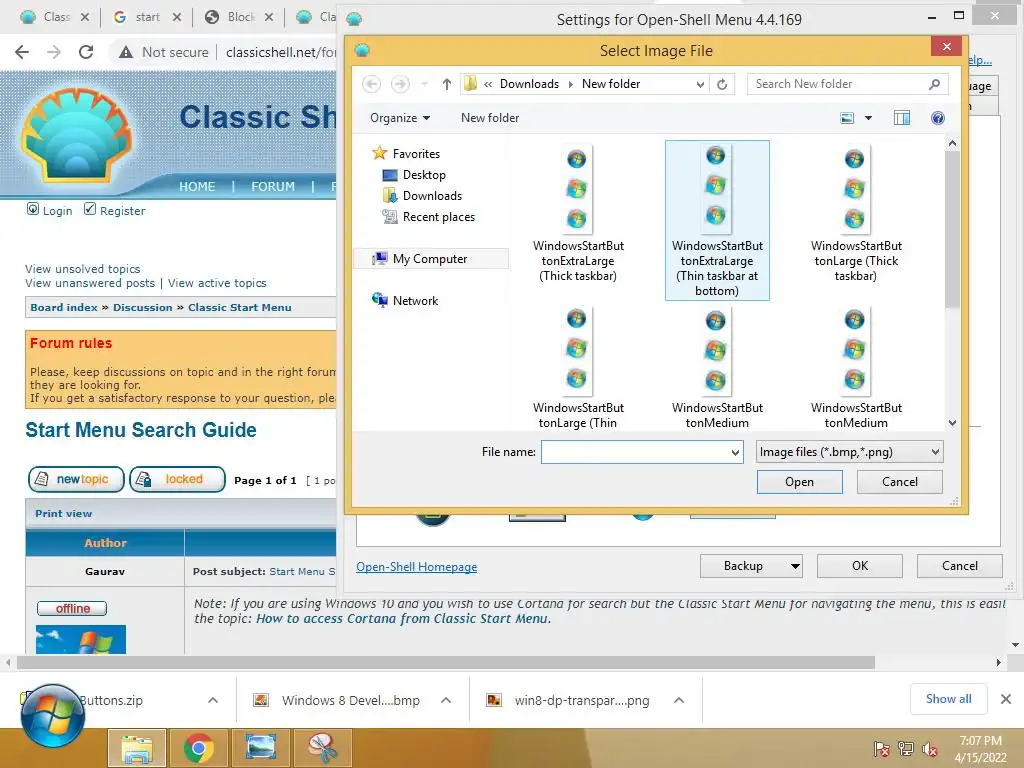This screenshot has height=768, width=1024.
Task: Click New folder in dialog toolbar
Action: [x=490, y=118]
